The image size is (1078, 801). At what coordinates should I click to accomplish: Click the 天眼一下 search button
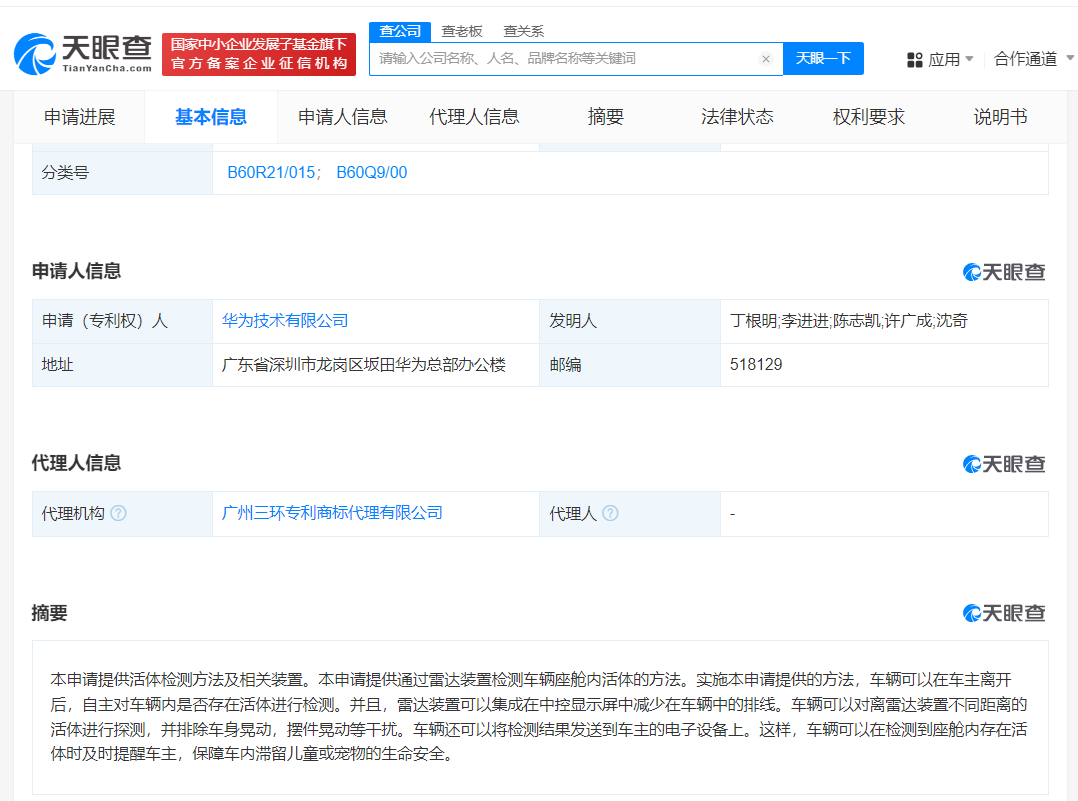point(822,58)
